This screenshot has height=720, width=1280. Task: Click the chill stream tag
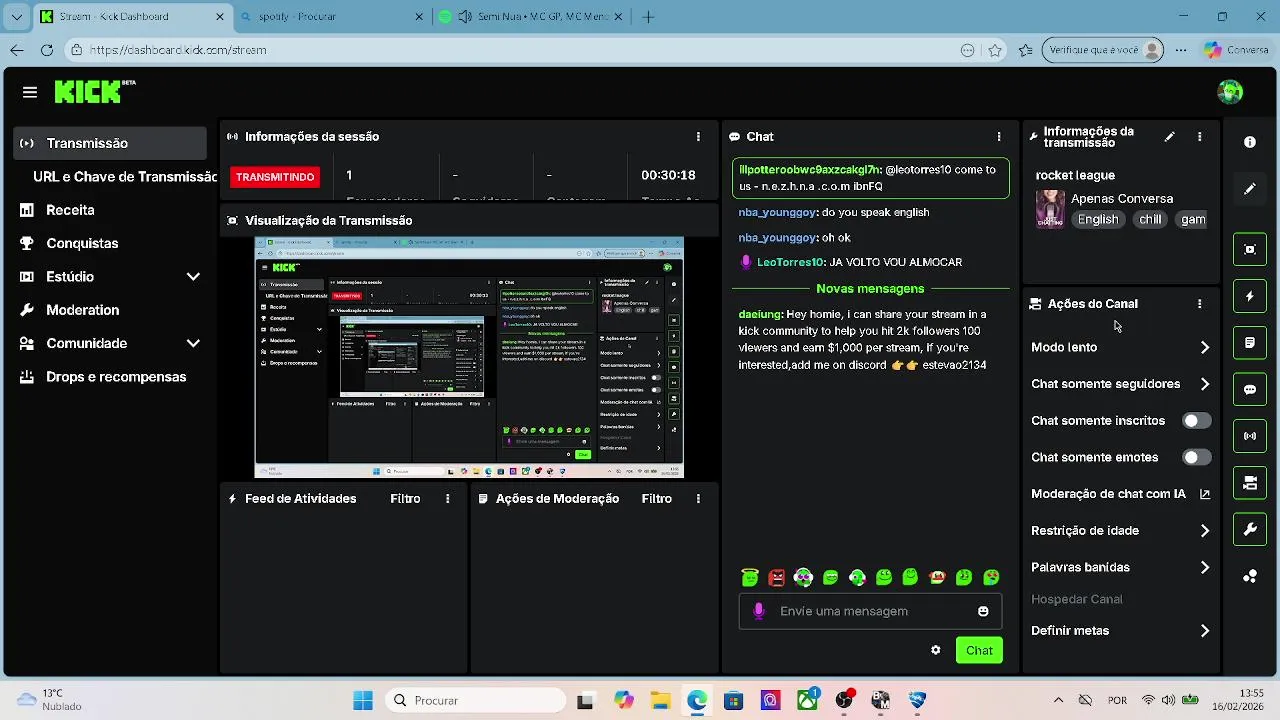point(1151,220)
